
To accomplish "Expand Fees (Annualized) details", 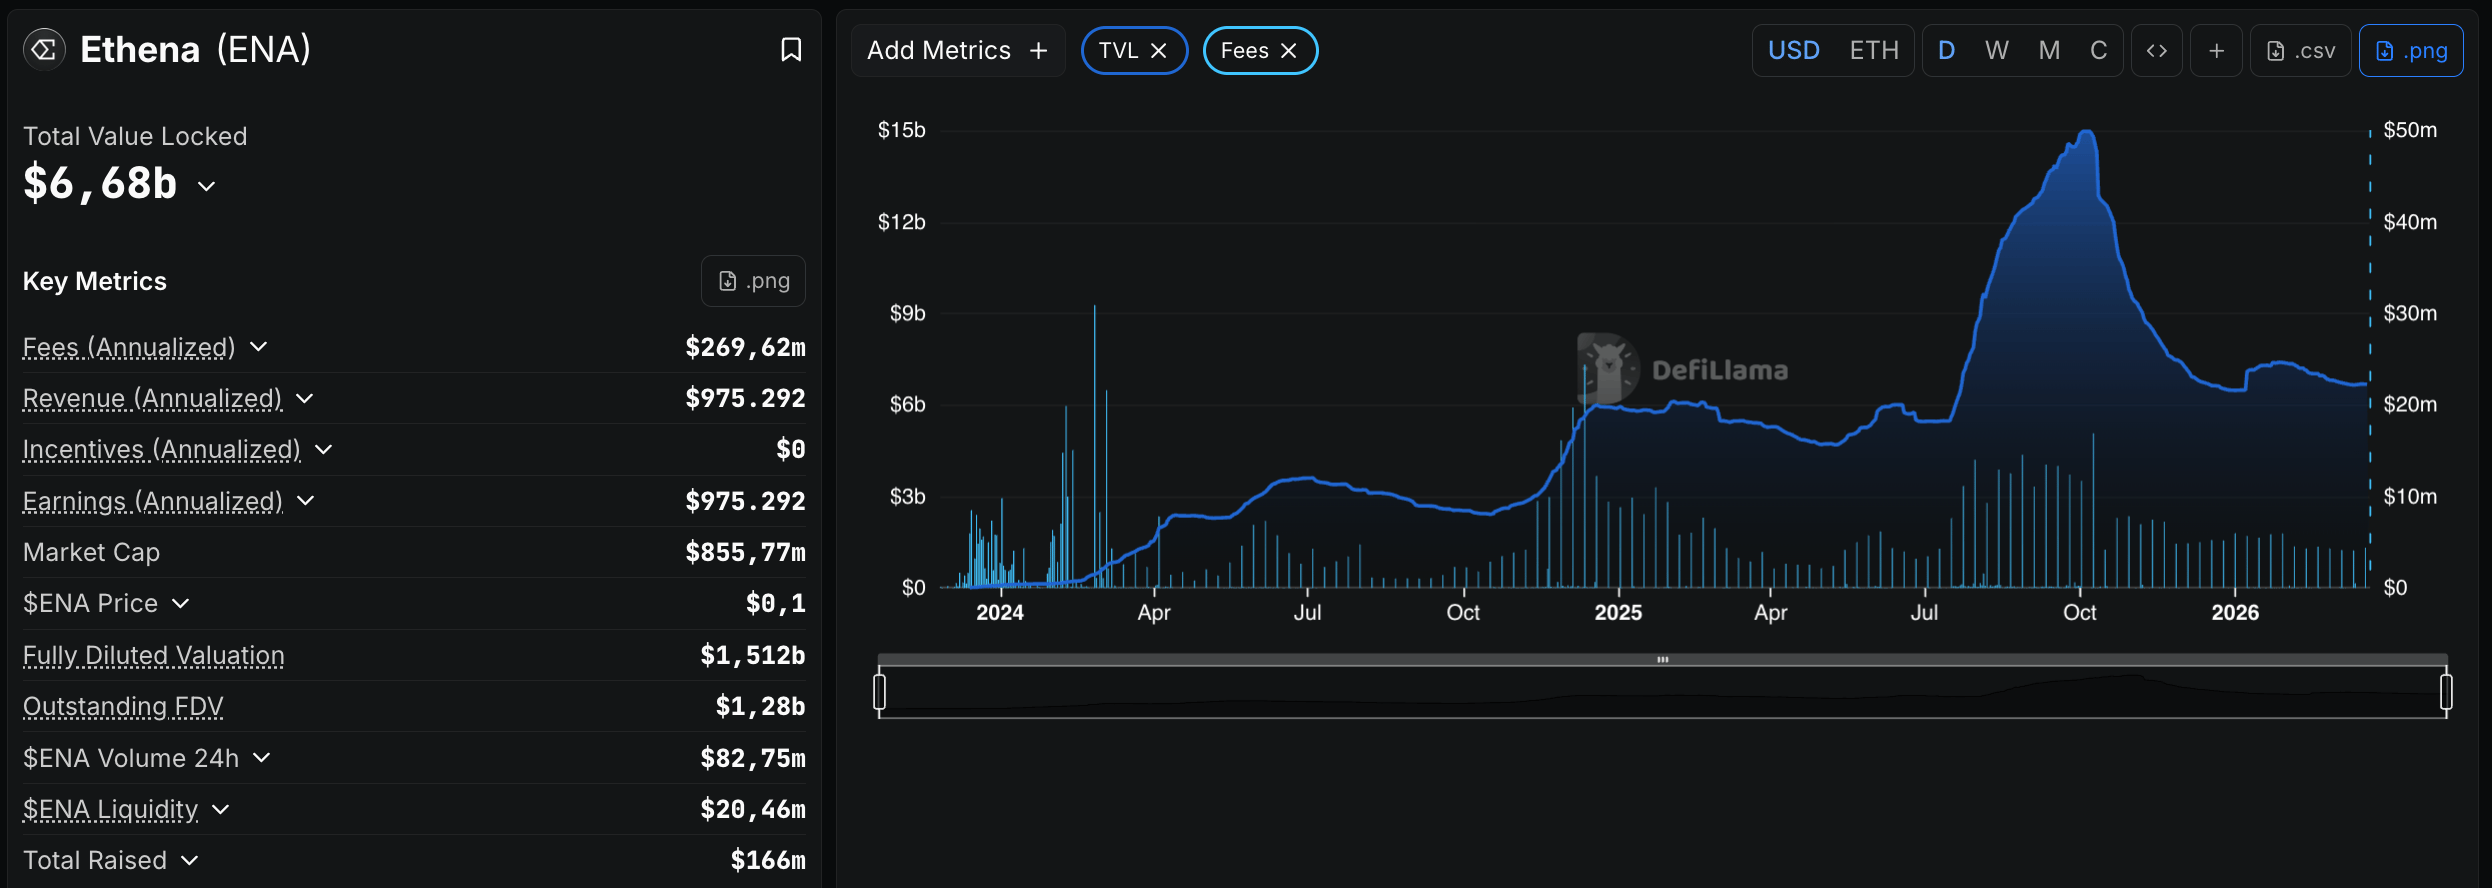I will [x=259, y=346].
